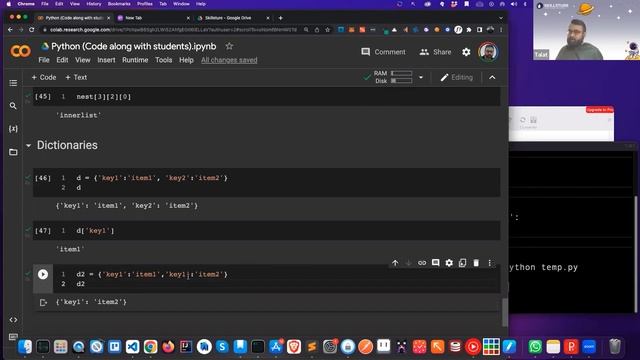Add a new Text cell
Viewport: 640px width, 360px height.
[76, 77]
